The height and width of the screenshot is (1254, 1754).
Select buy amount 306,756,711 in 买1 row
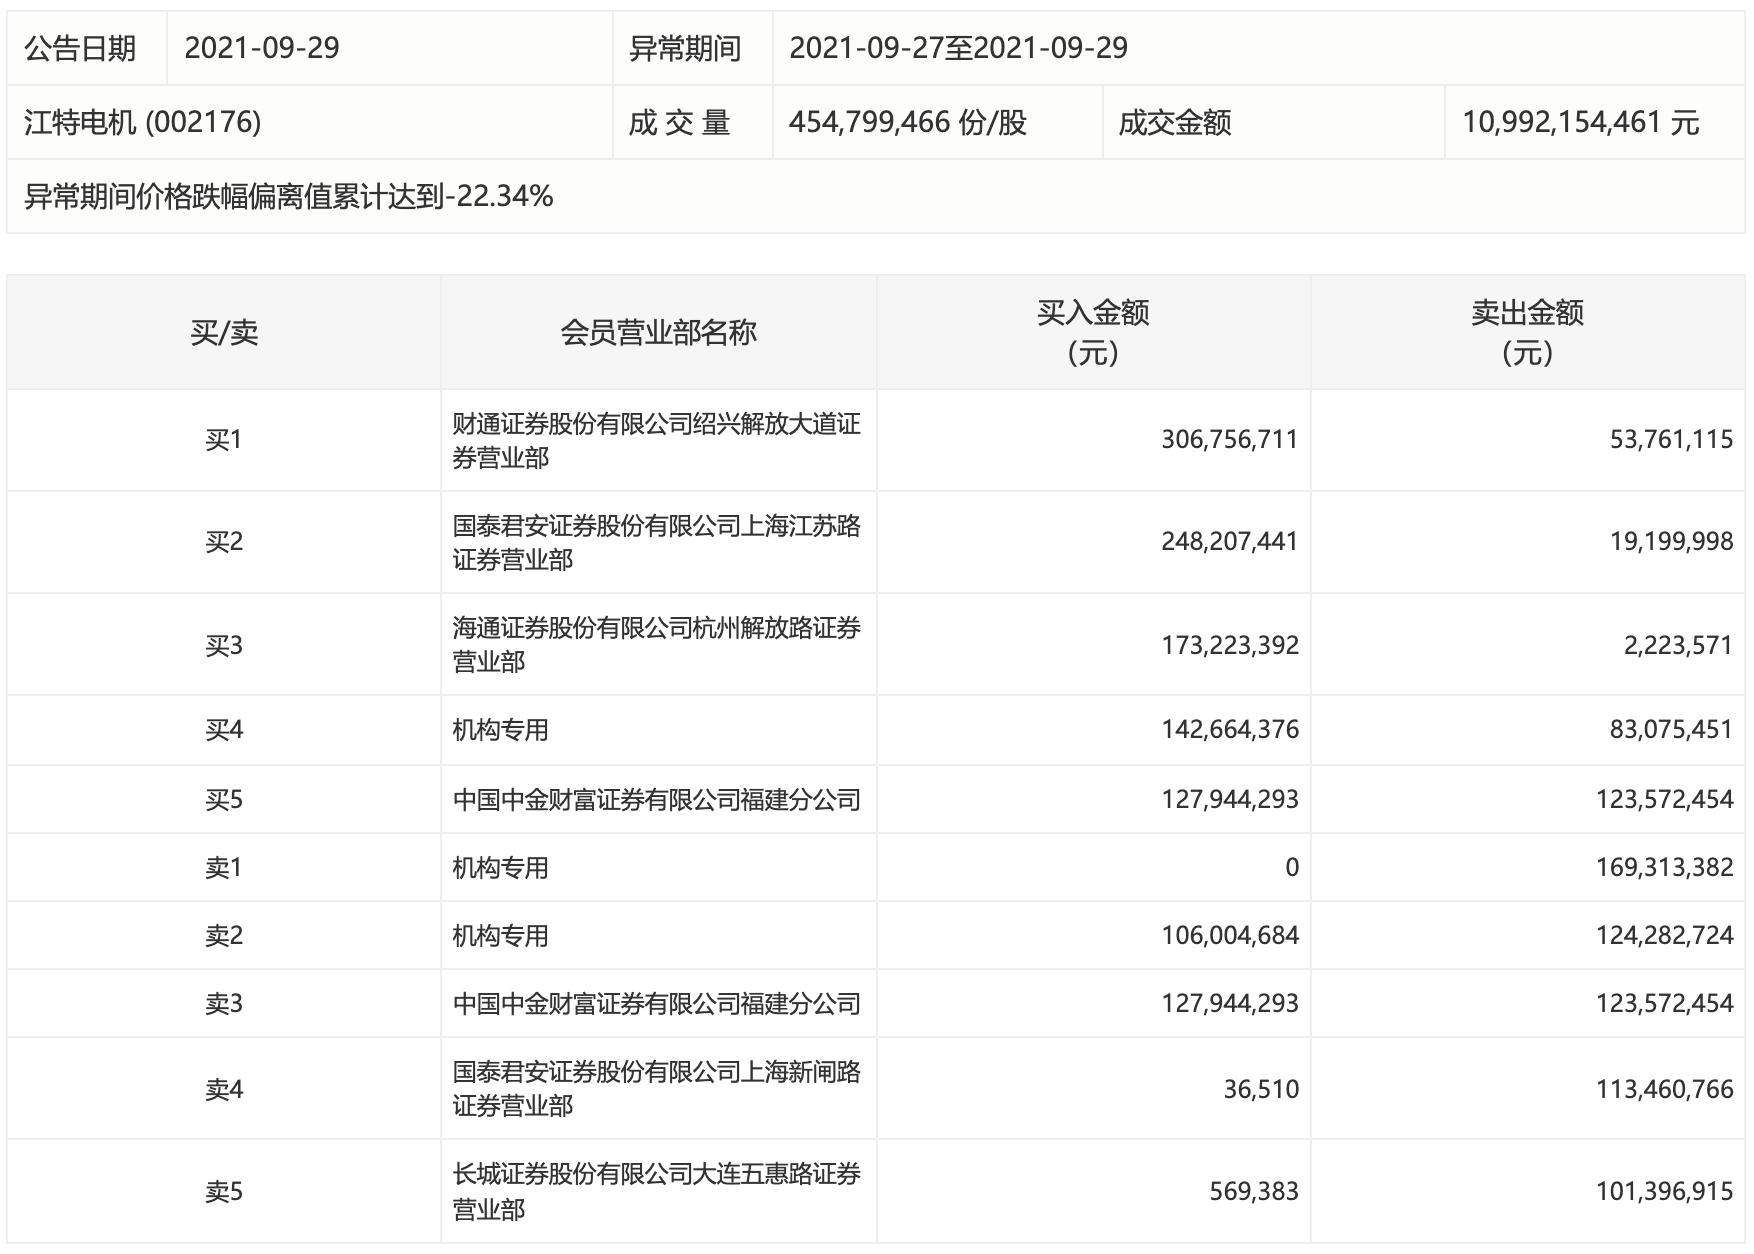(1229, 440)
